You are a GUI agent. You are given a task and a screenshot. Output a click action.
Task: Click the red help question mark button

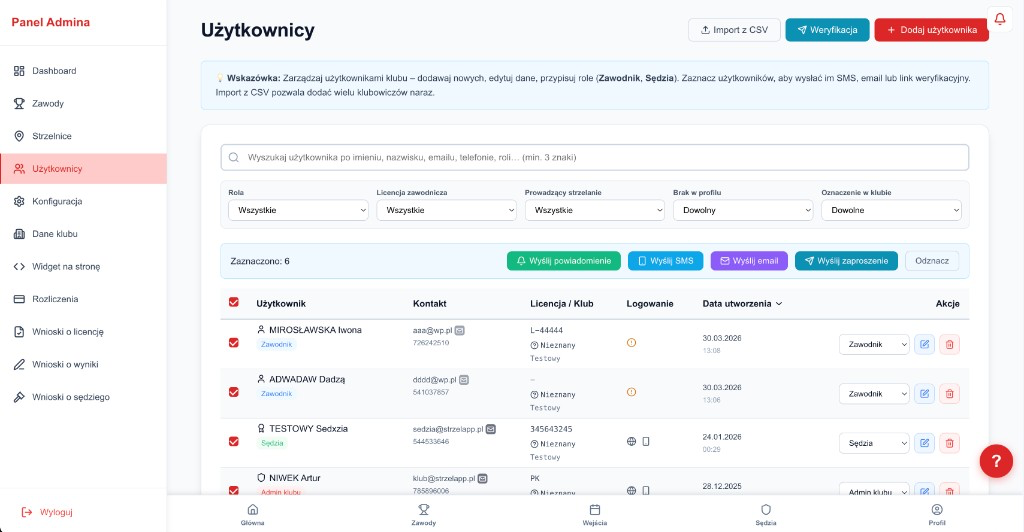(996, 461)
